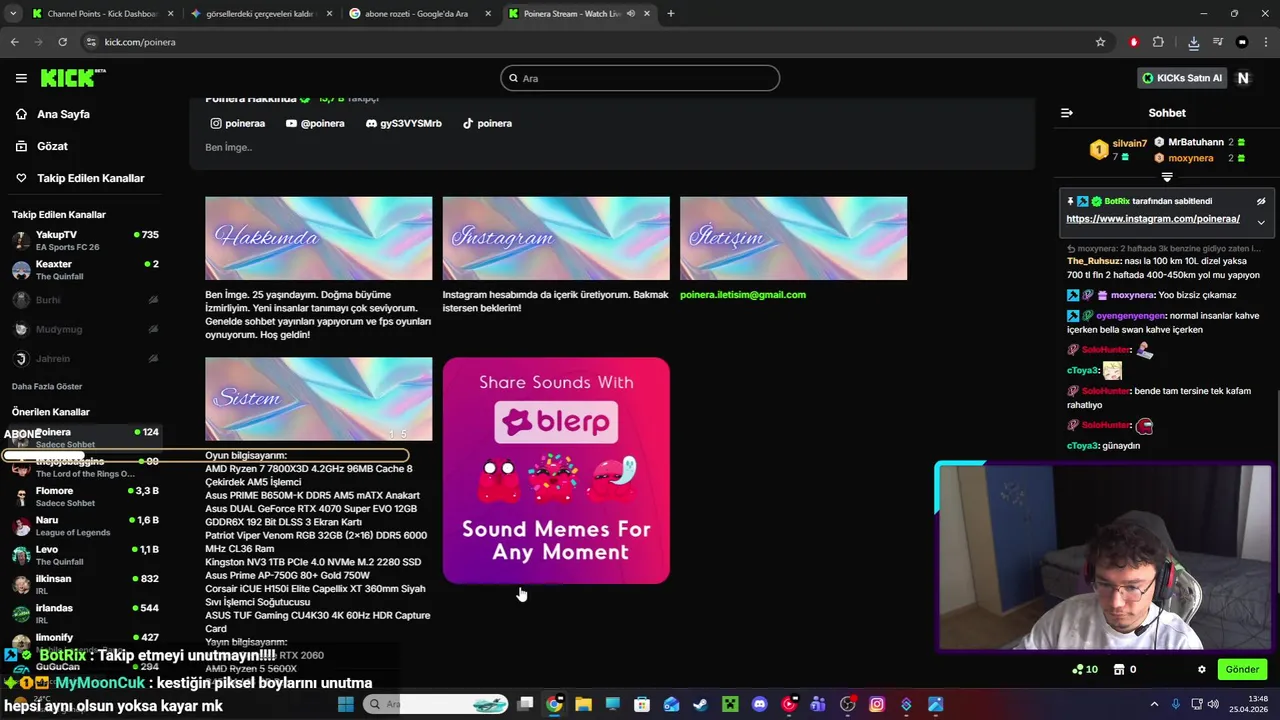The width and height of the screenshot is (1280, 720).
Task: Bookmark this page star icon
Action: (1100, 42)
